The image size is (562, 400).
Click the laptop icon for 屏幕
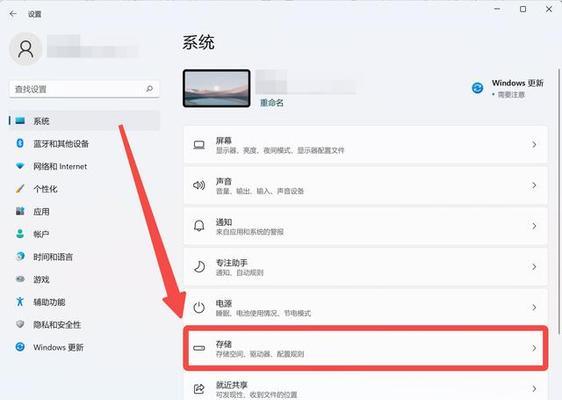point(199,145)
